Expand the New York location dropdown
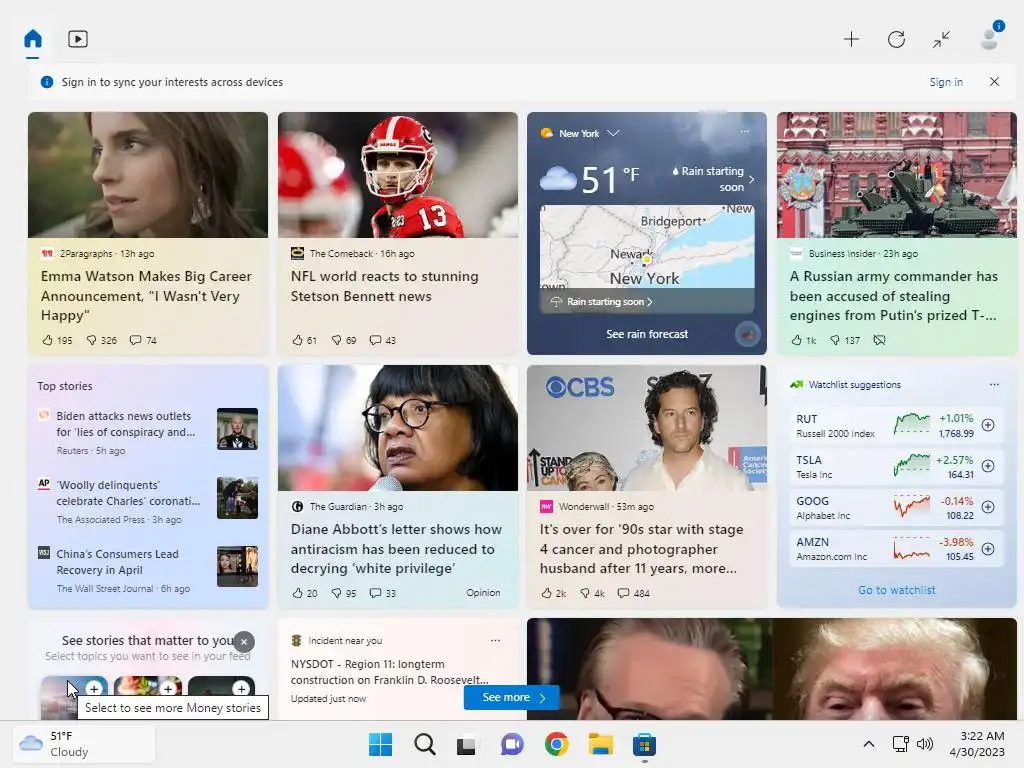The width and height of the screenshot is (1024, 768). tap(613, 133)
